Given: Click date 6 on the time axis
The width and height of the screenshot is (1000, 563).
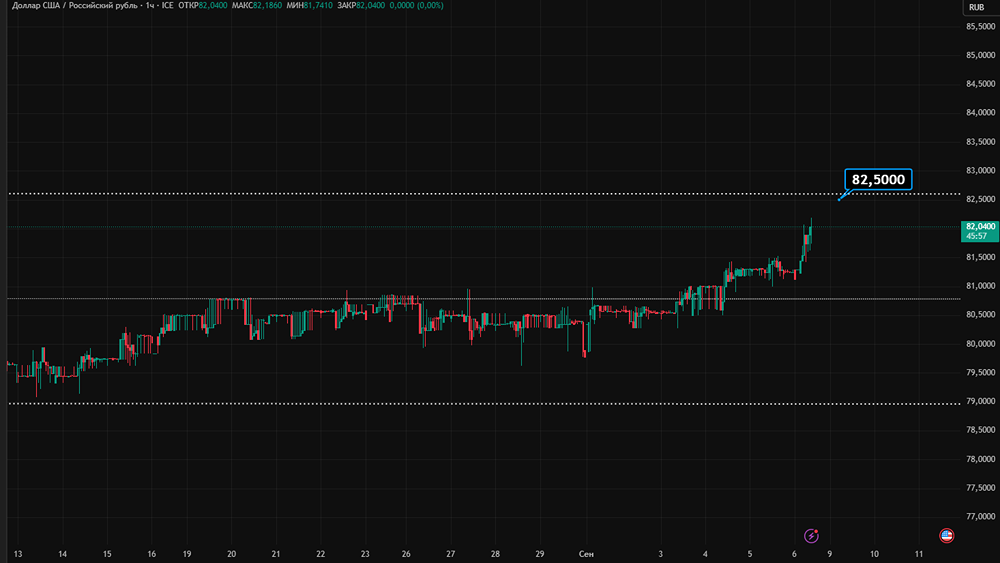Looking at the screenshot, I should pyautogui.click(x=794, y=554).
